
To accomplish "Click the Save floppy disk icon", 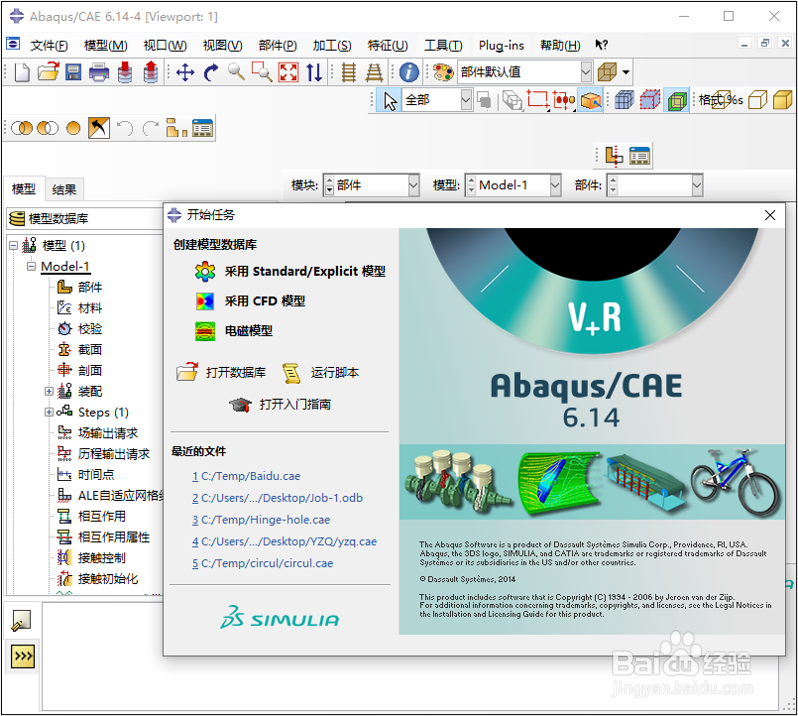I will (73, 72).
